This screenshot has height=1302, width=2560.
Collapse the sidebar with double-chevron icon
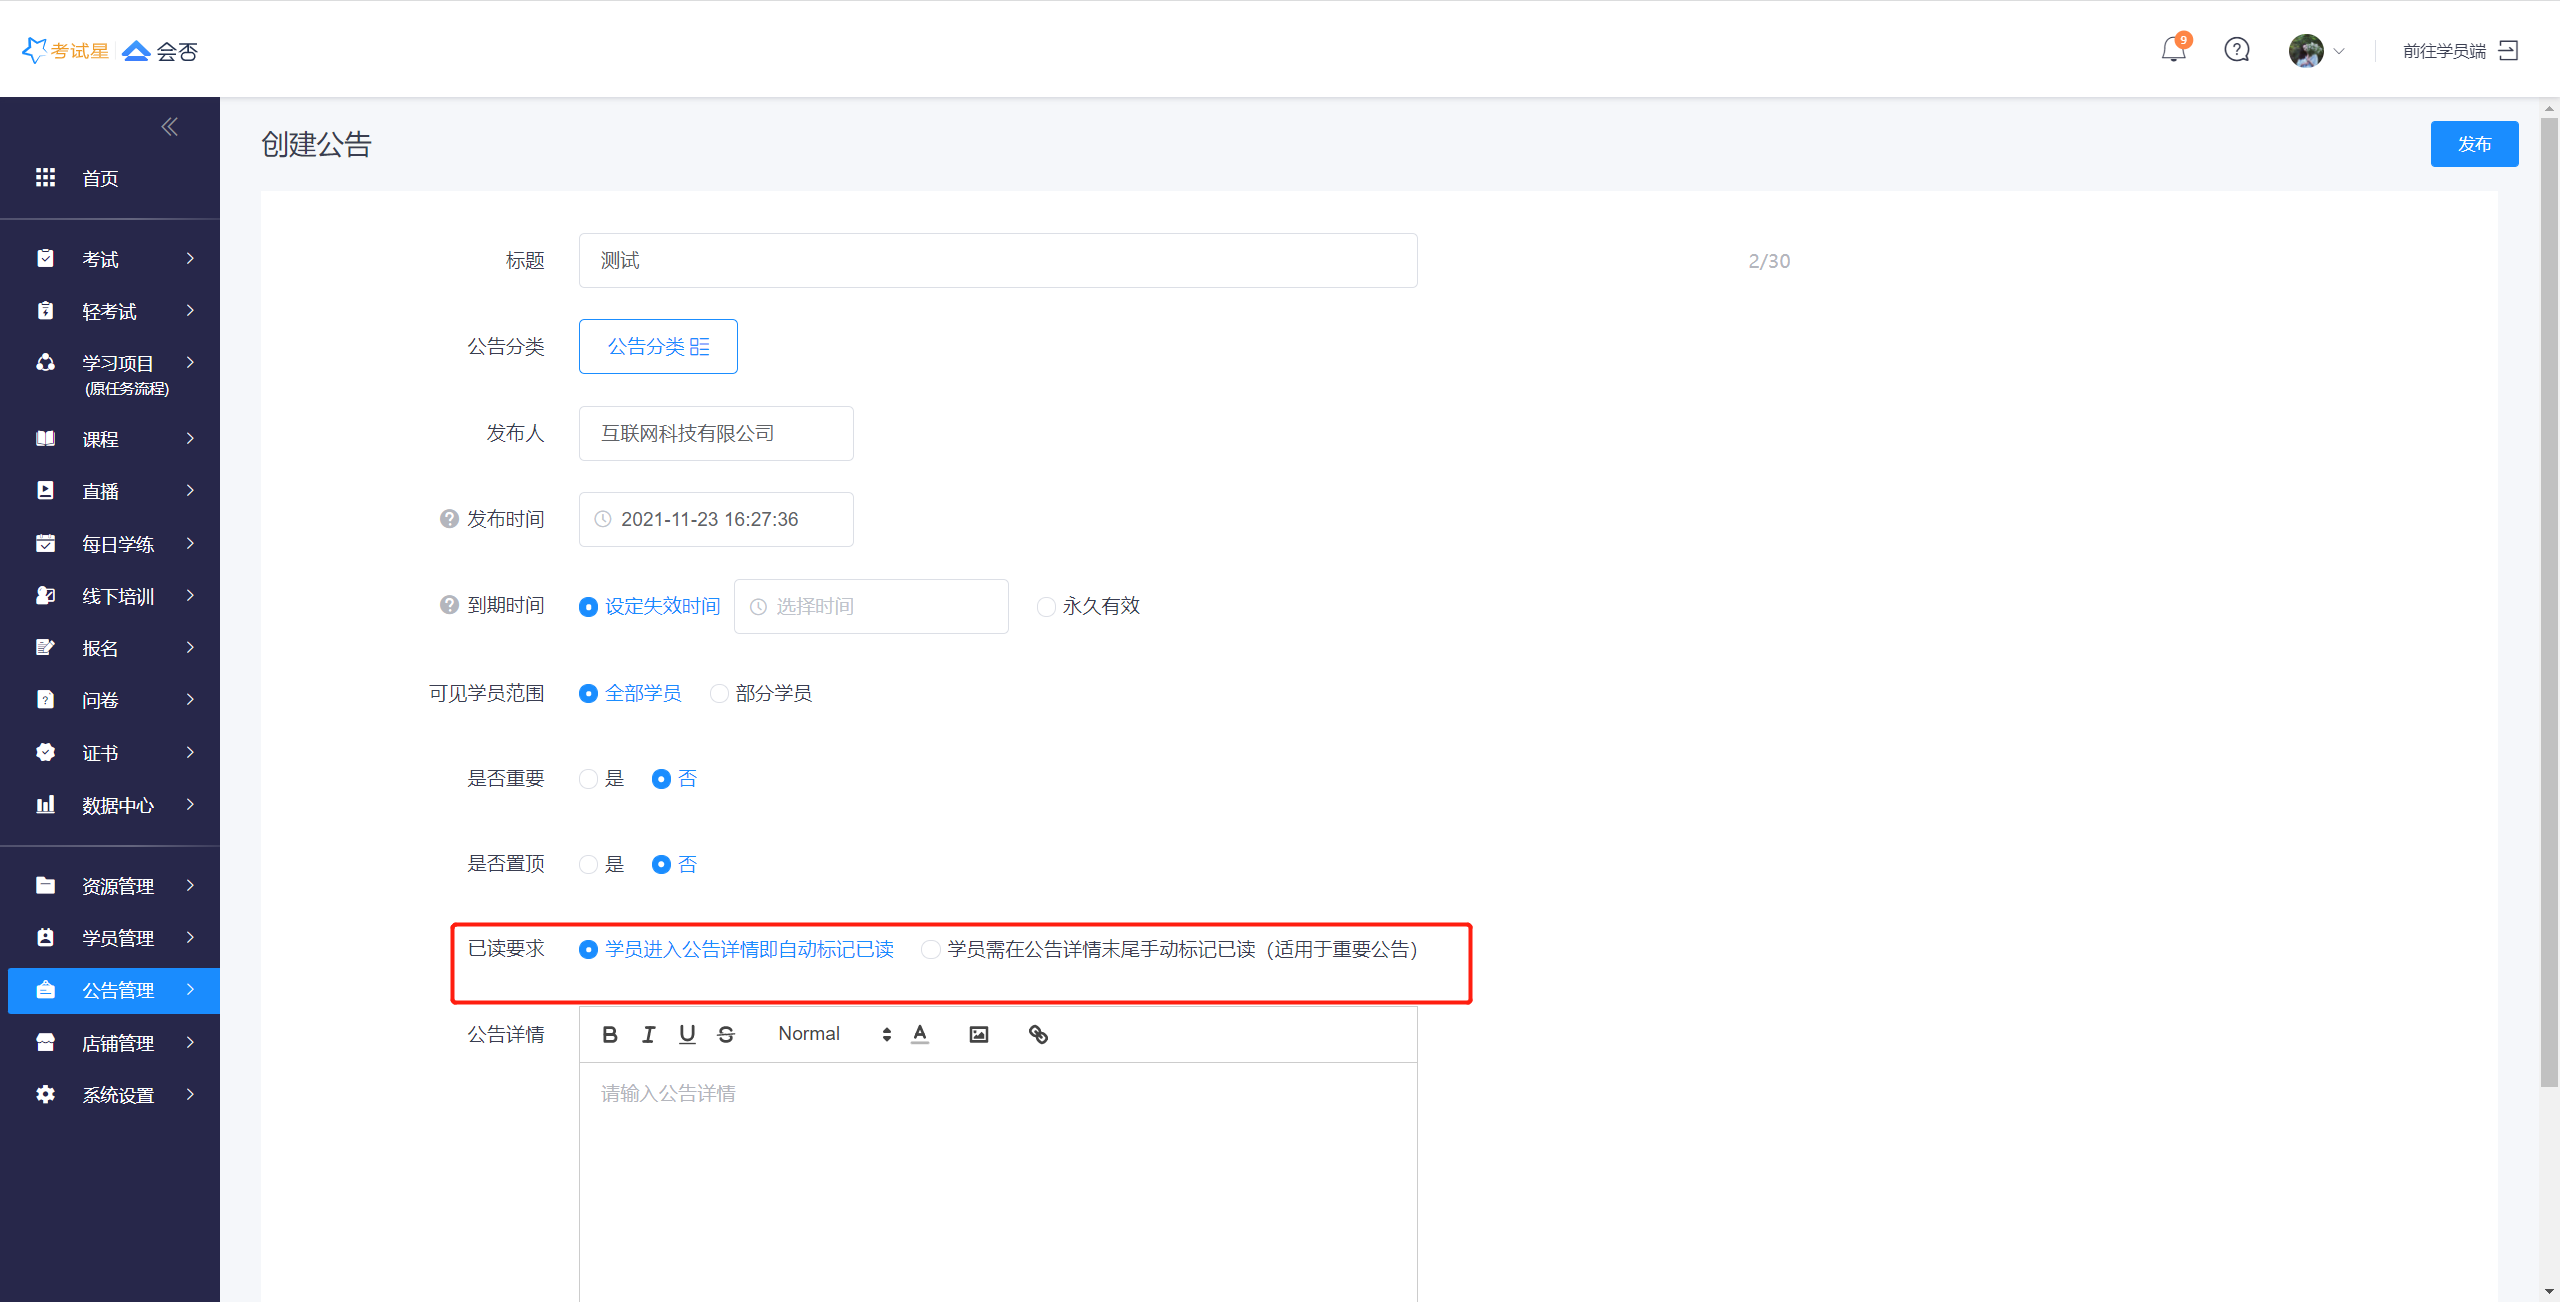pos(169,126)
